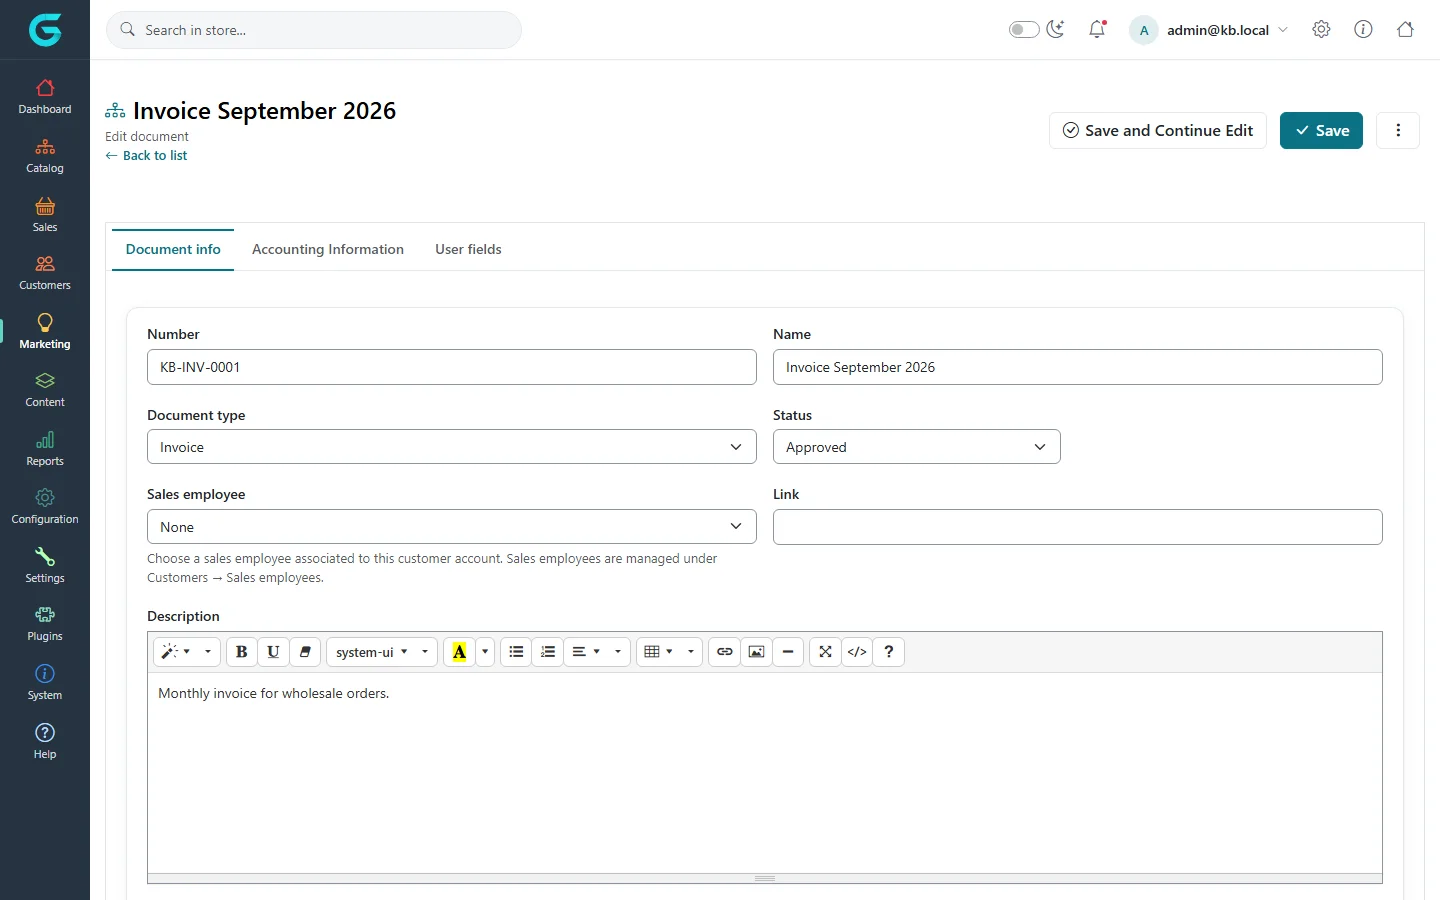Screen dimensions: 1440x900
Task: Follow the Back to list link
Action: click(146, 155)
